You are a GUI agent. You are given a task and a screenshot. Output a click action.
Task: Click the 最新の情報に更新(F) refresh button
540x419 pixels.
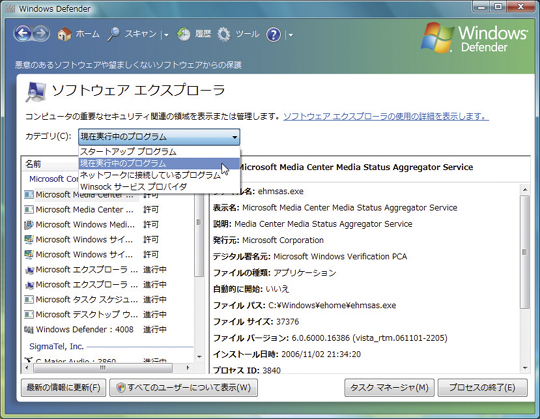pos(63,388)
